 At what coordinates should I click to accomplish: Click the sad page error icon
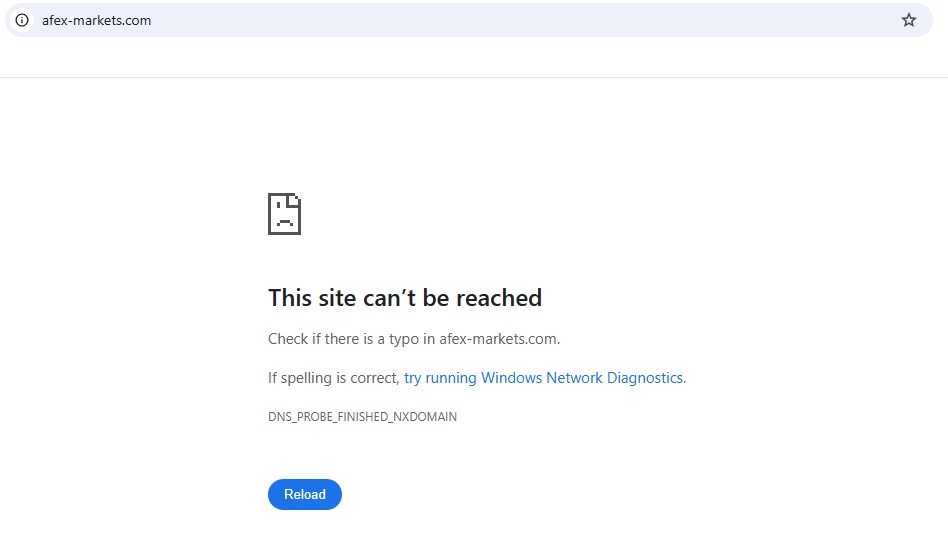tap(284, 214)
